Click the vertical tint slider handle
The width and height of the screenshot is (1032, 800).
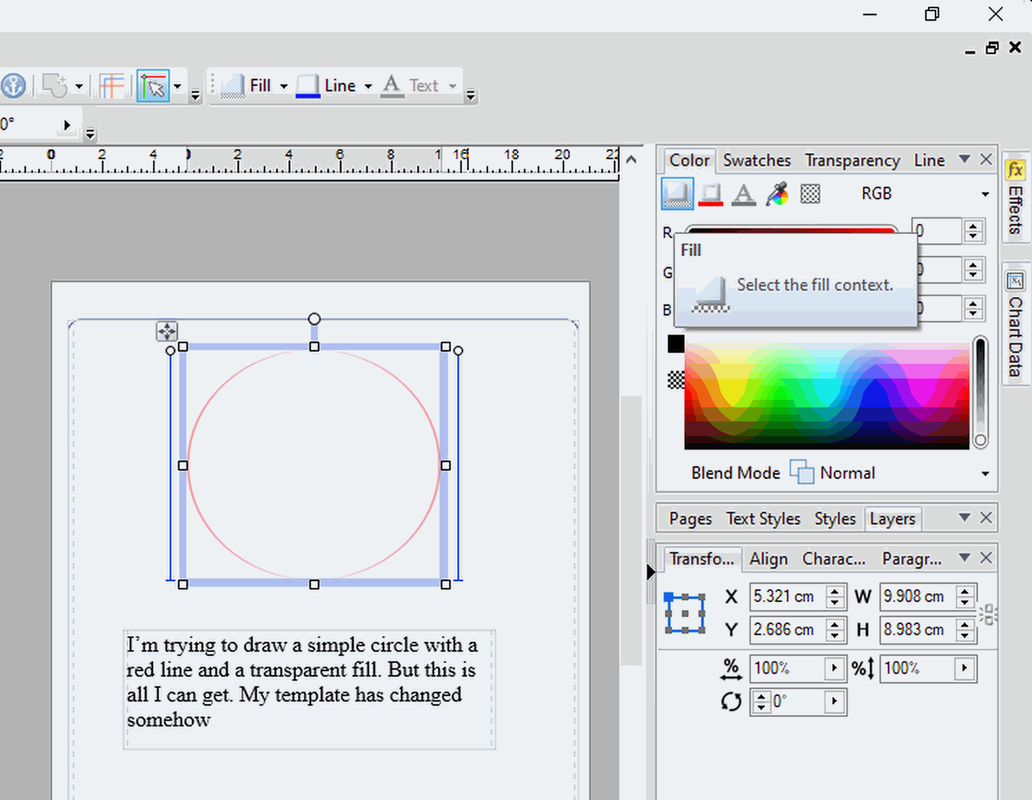point(980,440)
